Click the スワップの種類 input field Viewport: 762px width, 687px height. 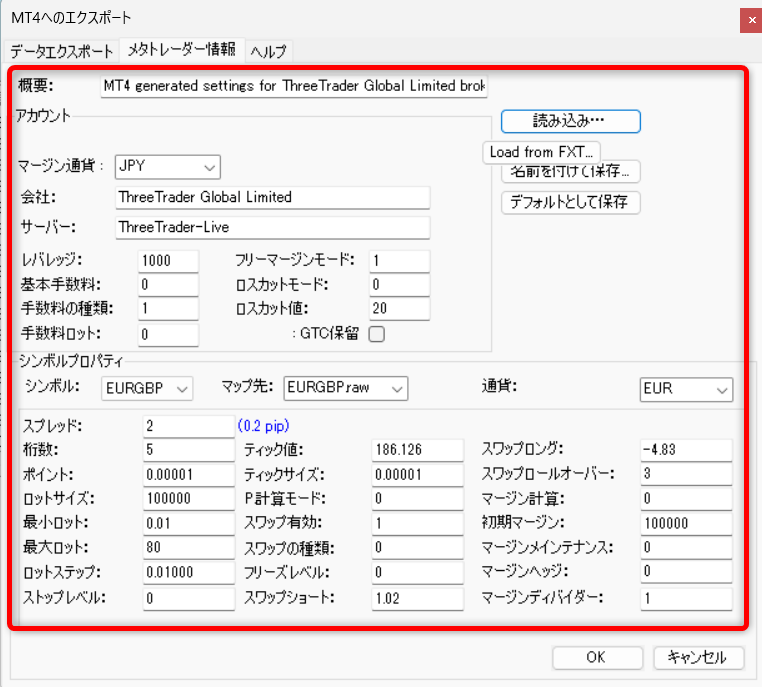[x=418, y=548]
